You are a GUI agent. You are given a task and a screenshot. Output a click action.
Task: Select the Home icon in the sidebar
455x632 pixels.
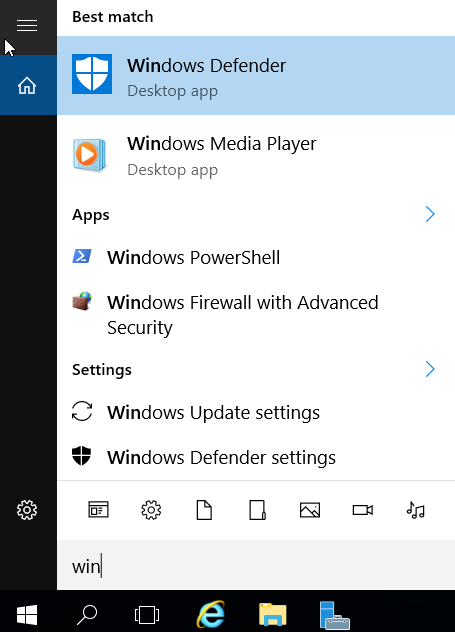[x=27, y=85]
